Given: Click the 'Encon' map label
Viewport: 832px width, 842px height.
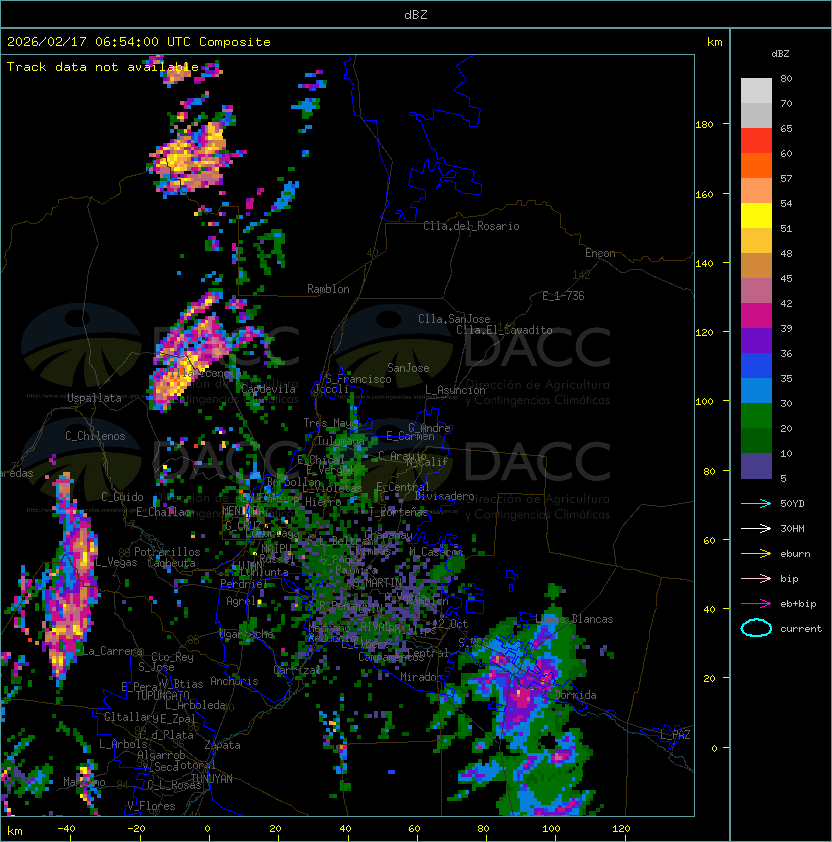Looking at the screenshot, I should [x=600, y=253].
